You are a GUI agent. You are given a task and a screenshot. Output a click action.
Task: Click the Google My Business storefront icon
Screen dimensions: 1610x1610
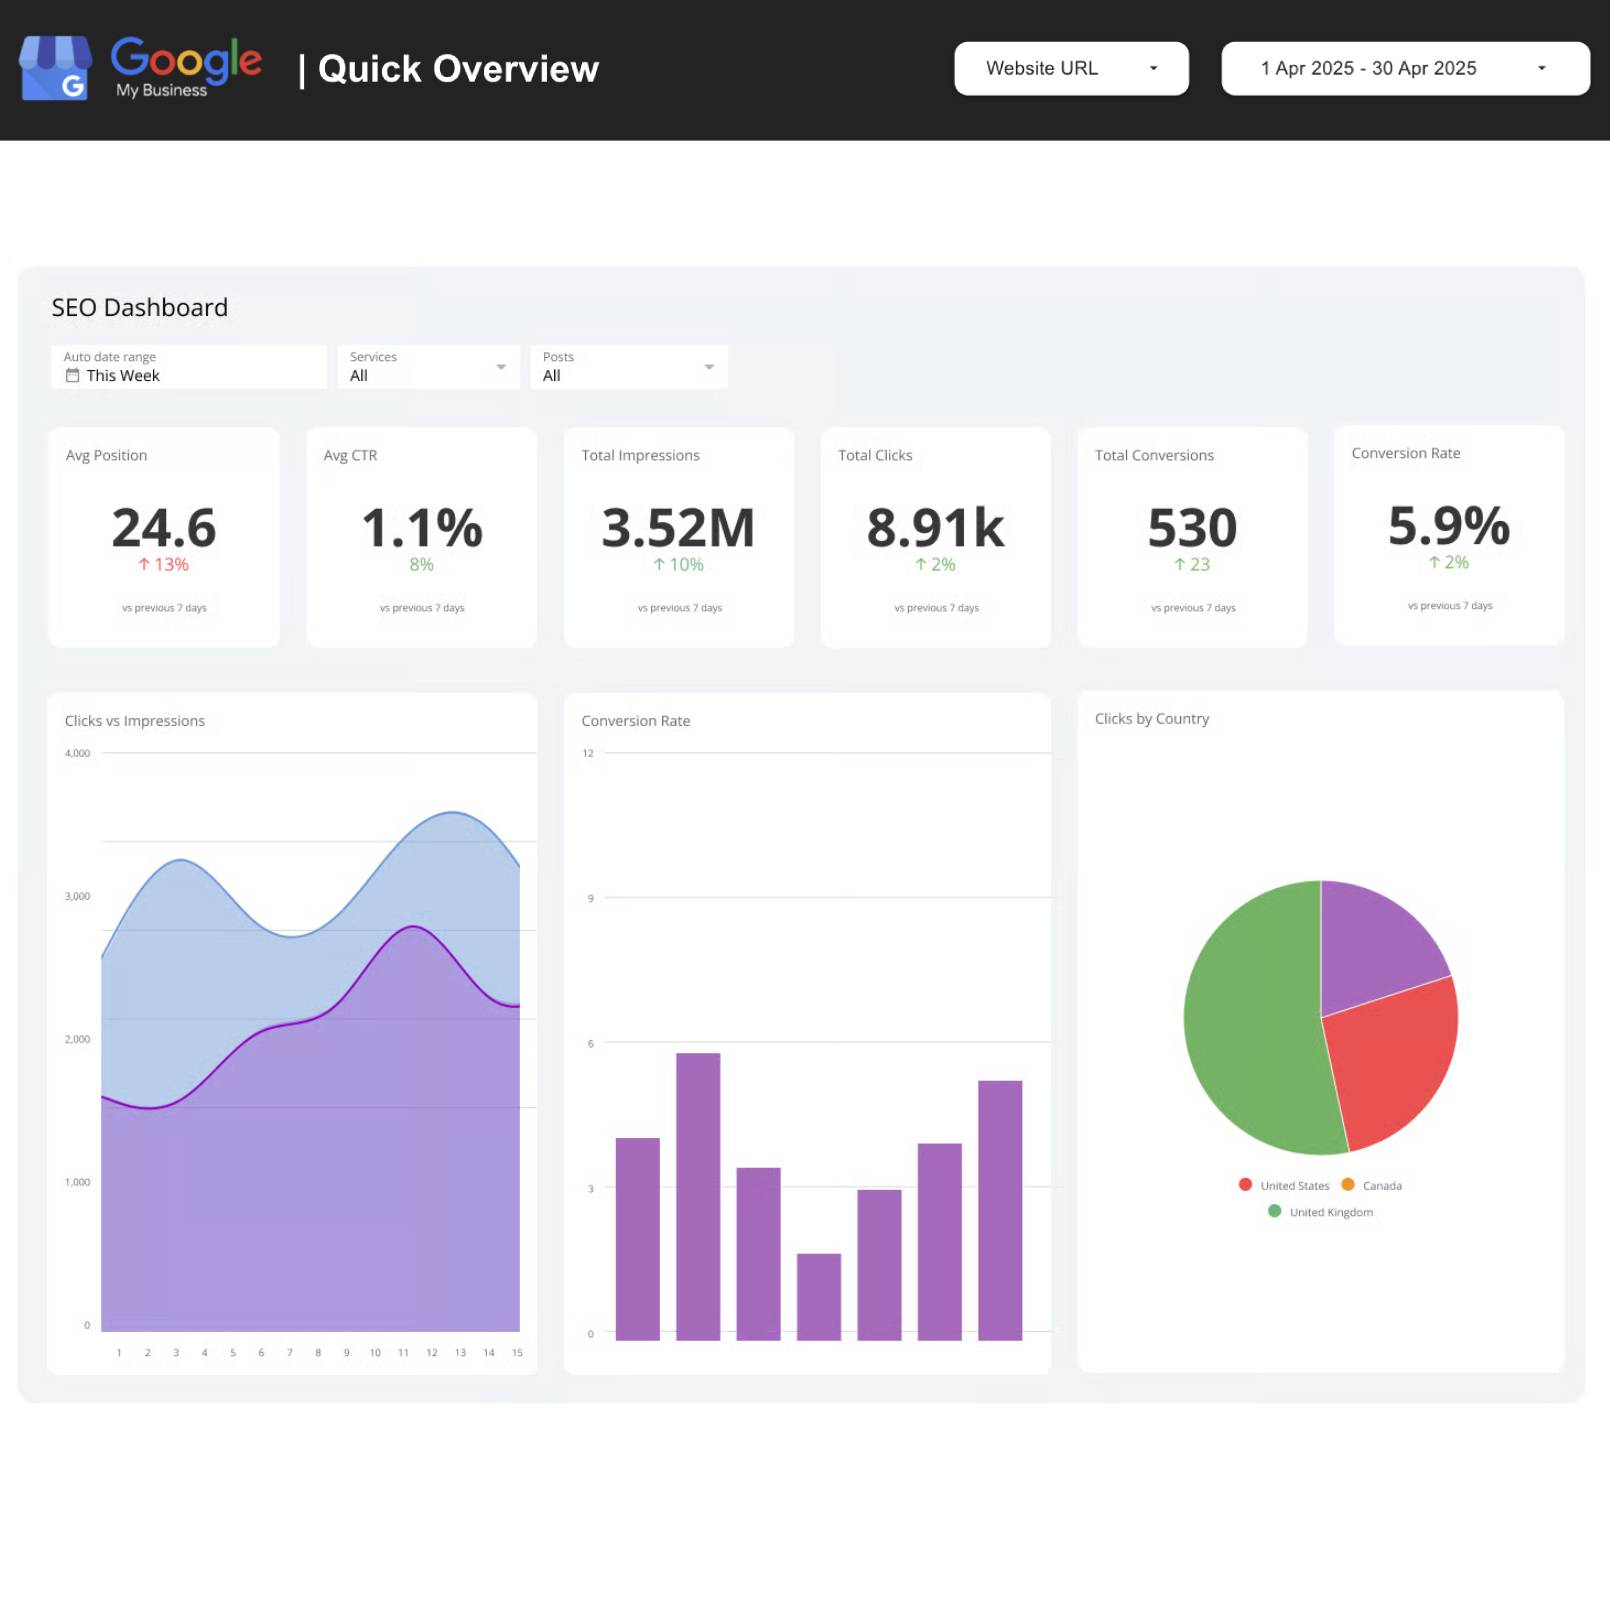tap(55, 68)
